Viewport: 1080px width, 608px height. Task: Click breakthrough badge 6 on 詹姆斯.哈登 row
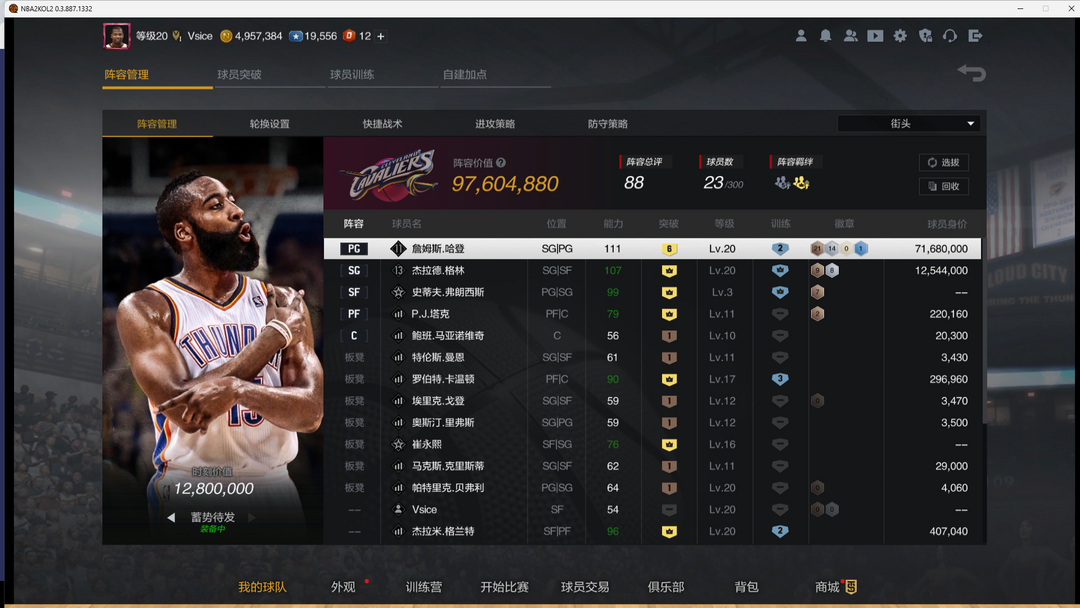[669, 249]
